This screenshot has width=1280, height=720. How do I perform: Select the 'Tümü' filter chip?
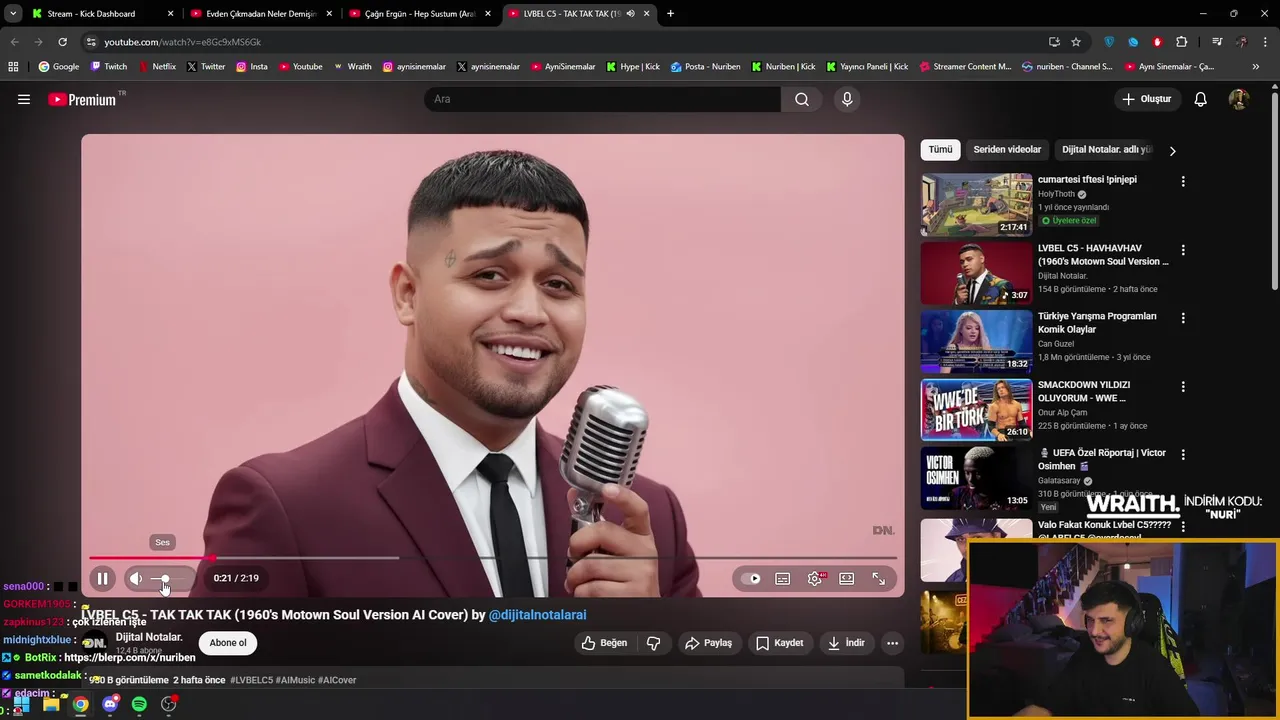(940, 150)
